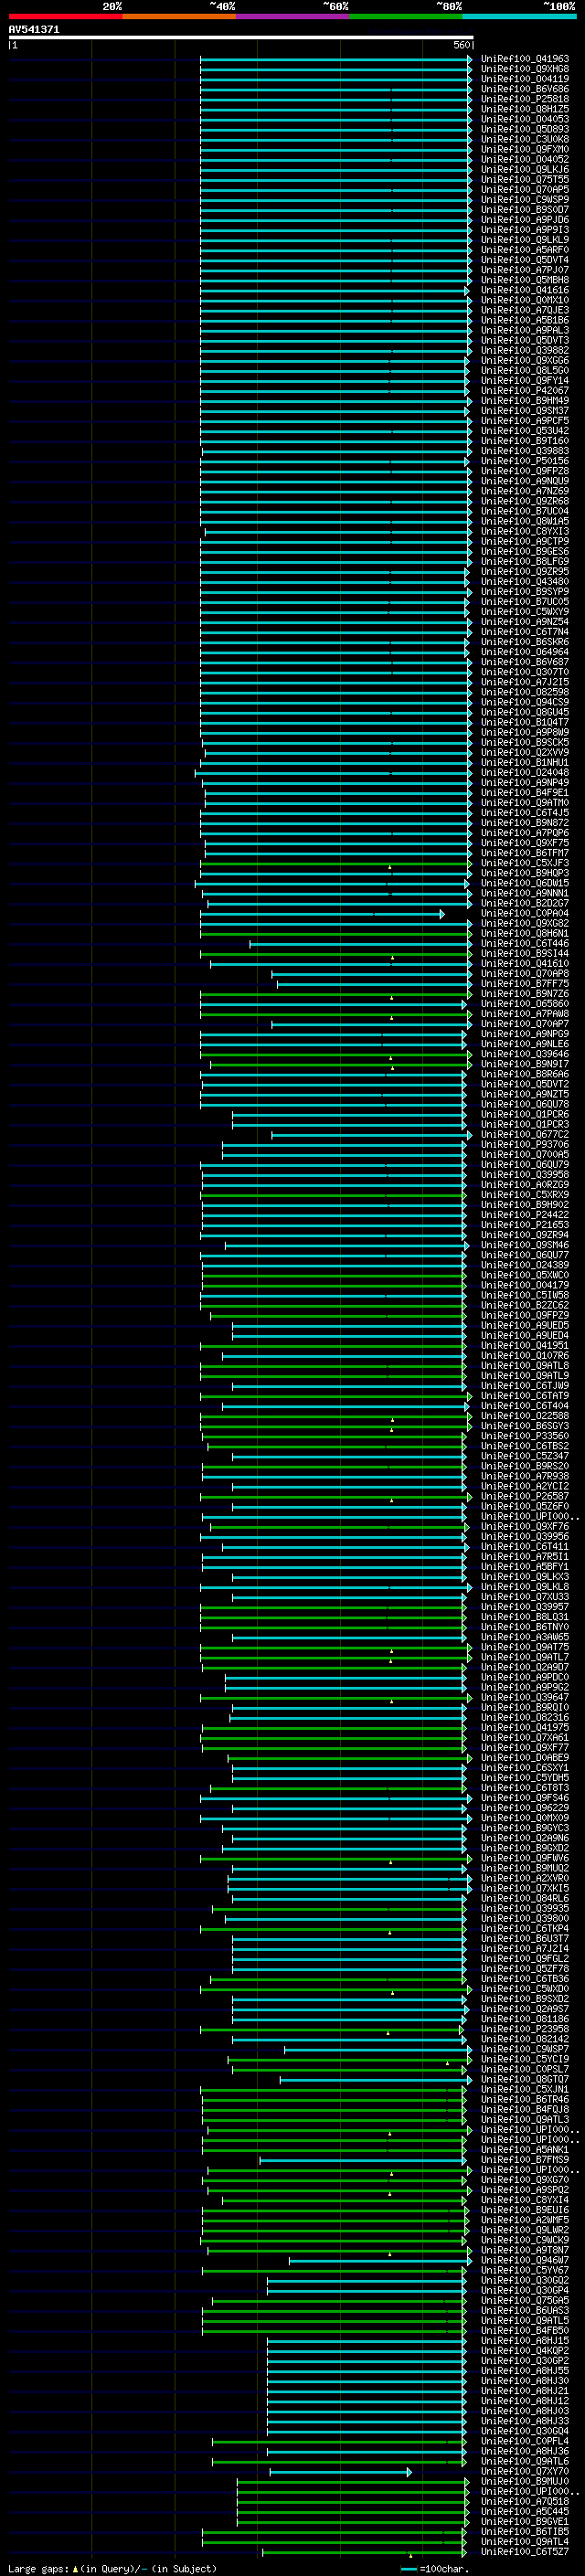585x2576 pixels.
Task: Open hit UniRef100_Q8H1Z5
Action: pos(525,109)
